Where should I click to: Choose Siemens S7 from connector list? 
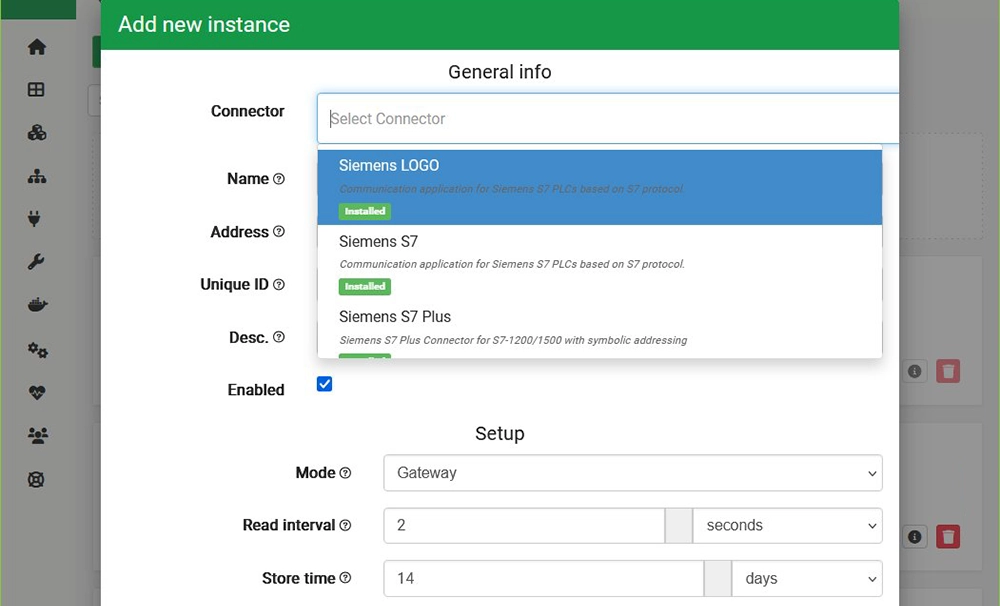click(x=599, y=262)
